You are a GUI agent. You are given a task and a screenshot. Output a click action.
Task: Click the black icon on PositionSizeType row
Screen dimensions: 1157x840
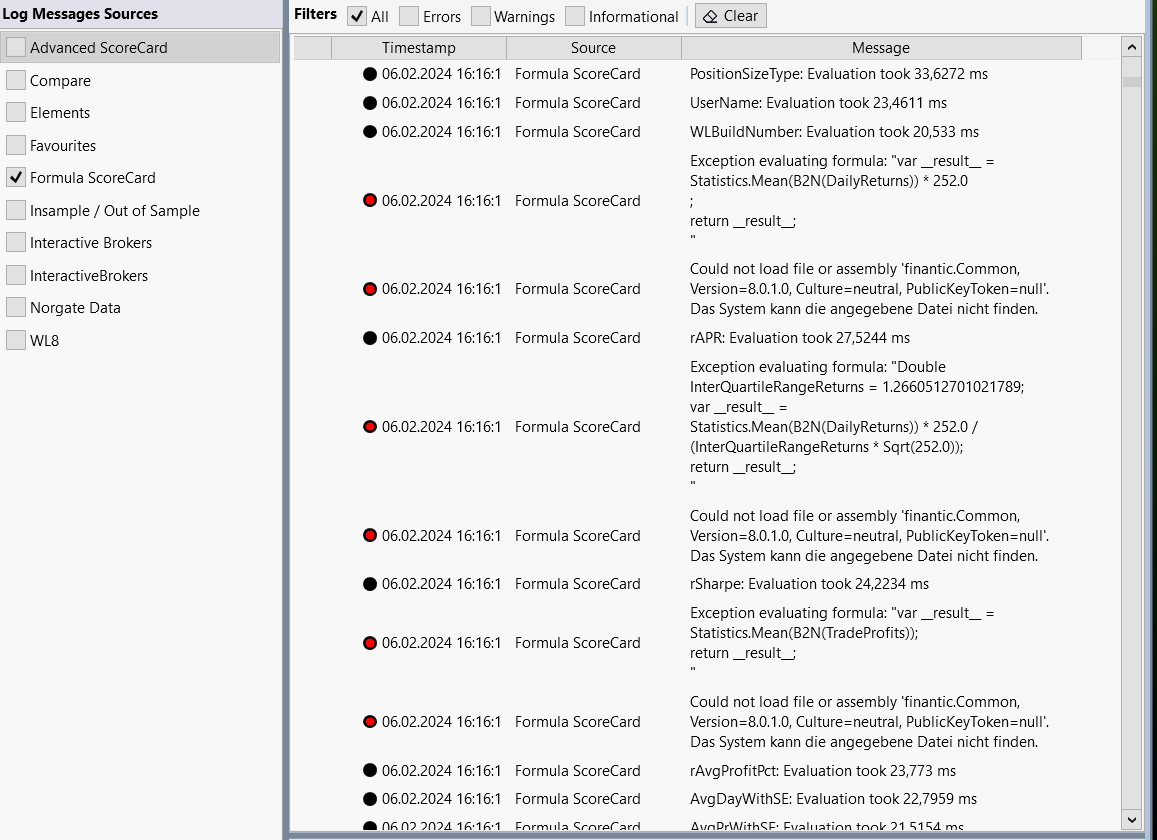370,74
